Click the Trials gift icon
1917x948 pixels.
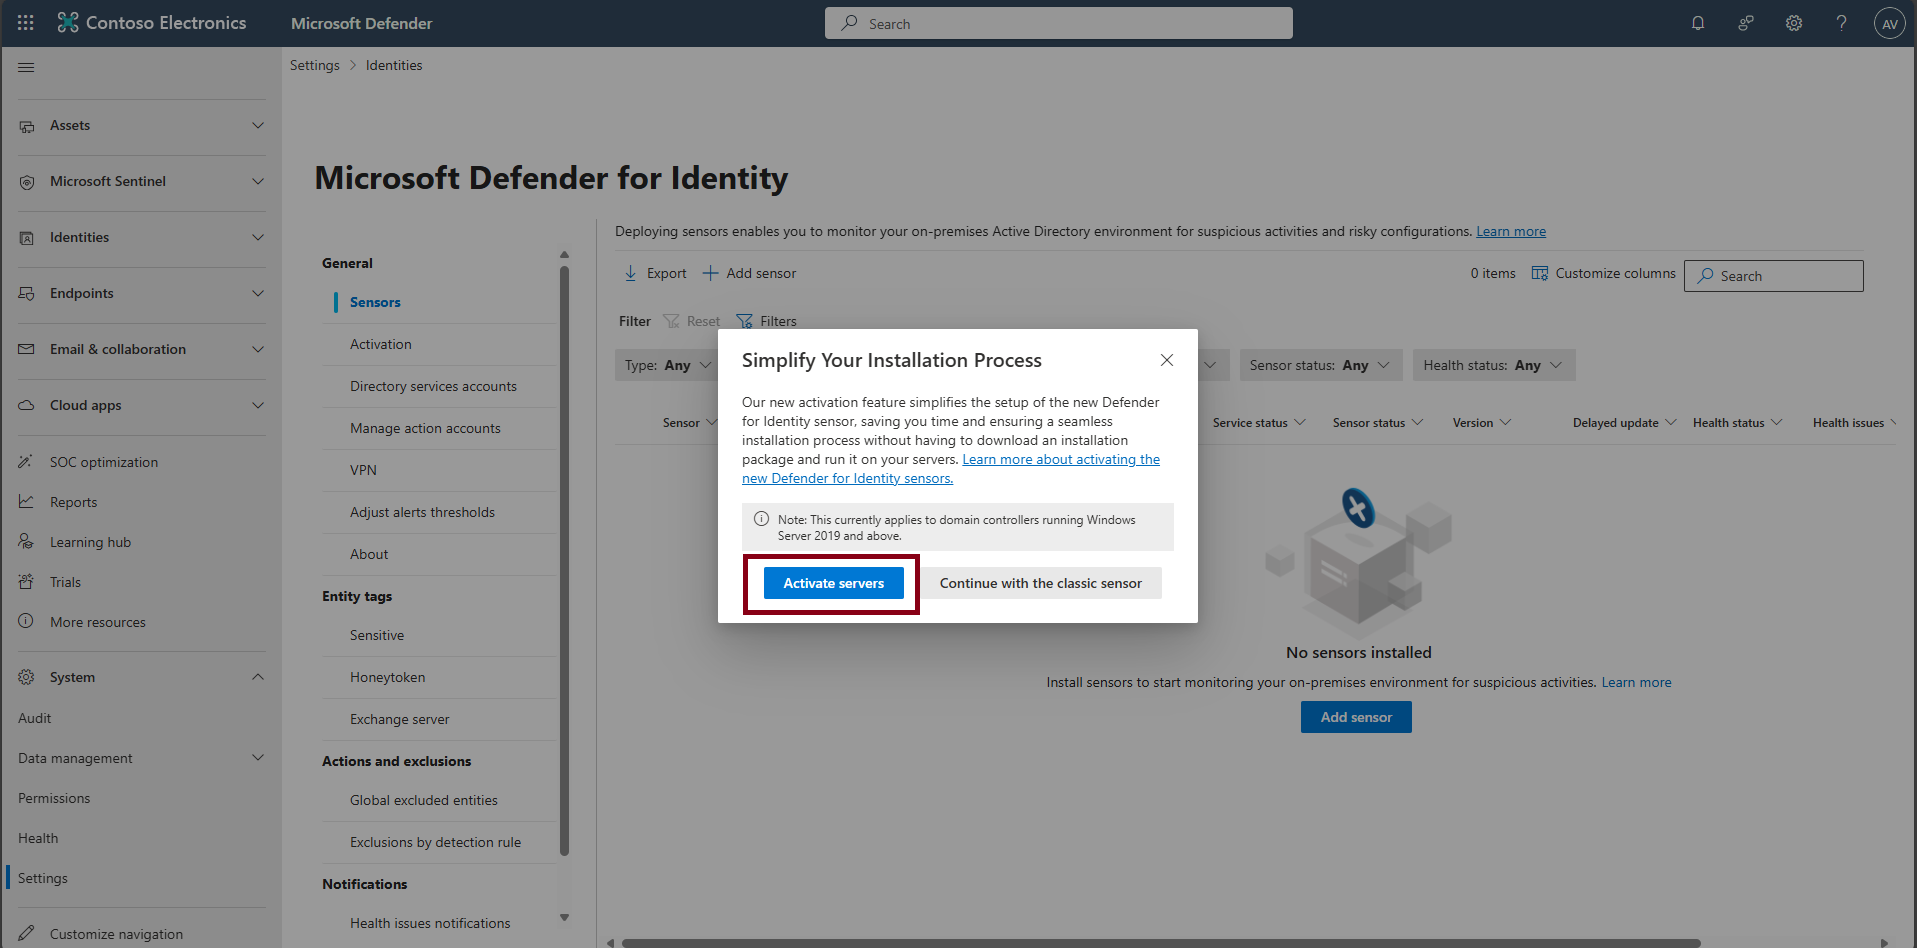point(26,582)
